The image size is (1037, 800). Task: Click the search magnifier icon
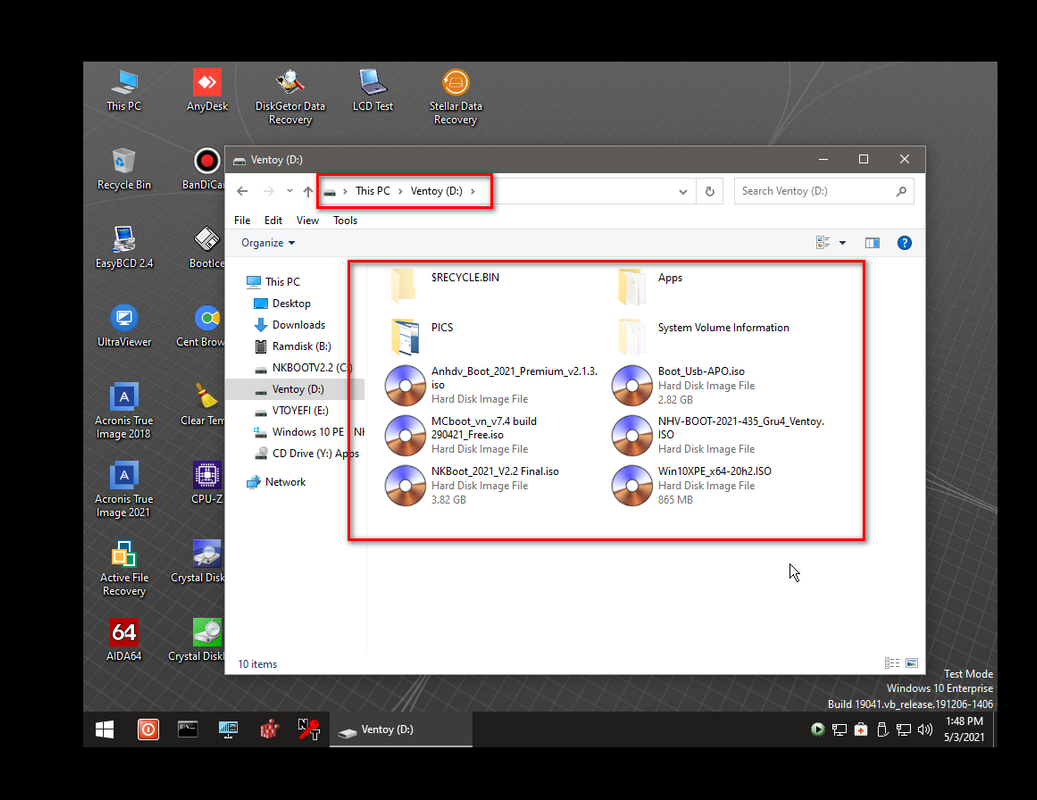[x=901, y=191]
